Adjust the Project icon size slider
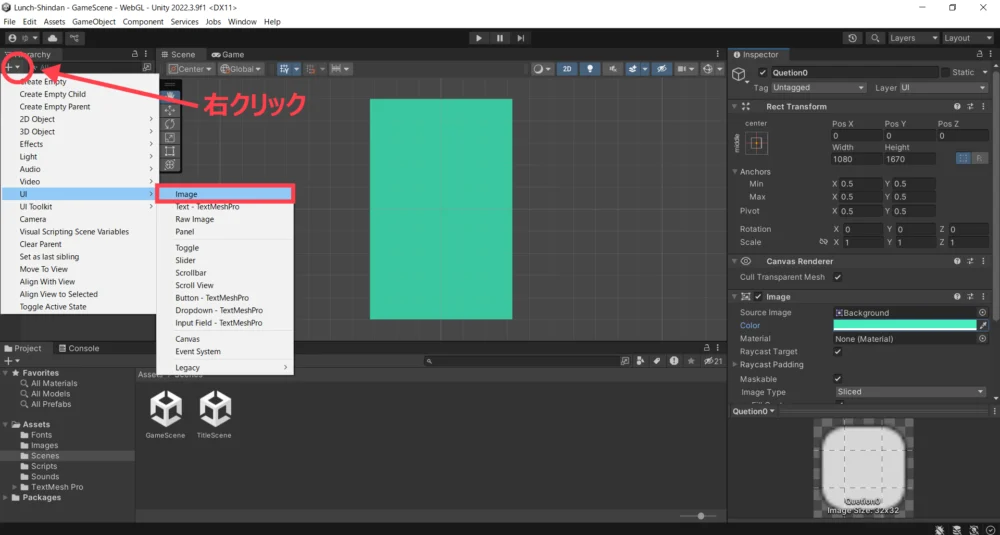 click(x=701, y=517)
